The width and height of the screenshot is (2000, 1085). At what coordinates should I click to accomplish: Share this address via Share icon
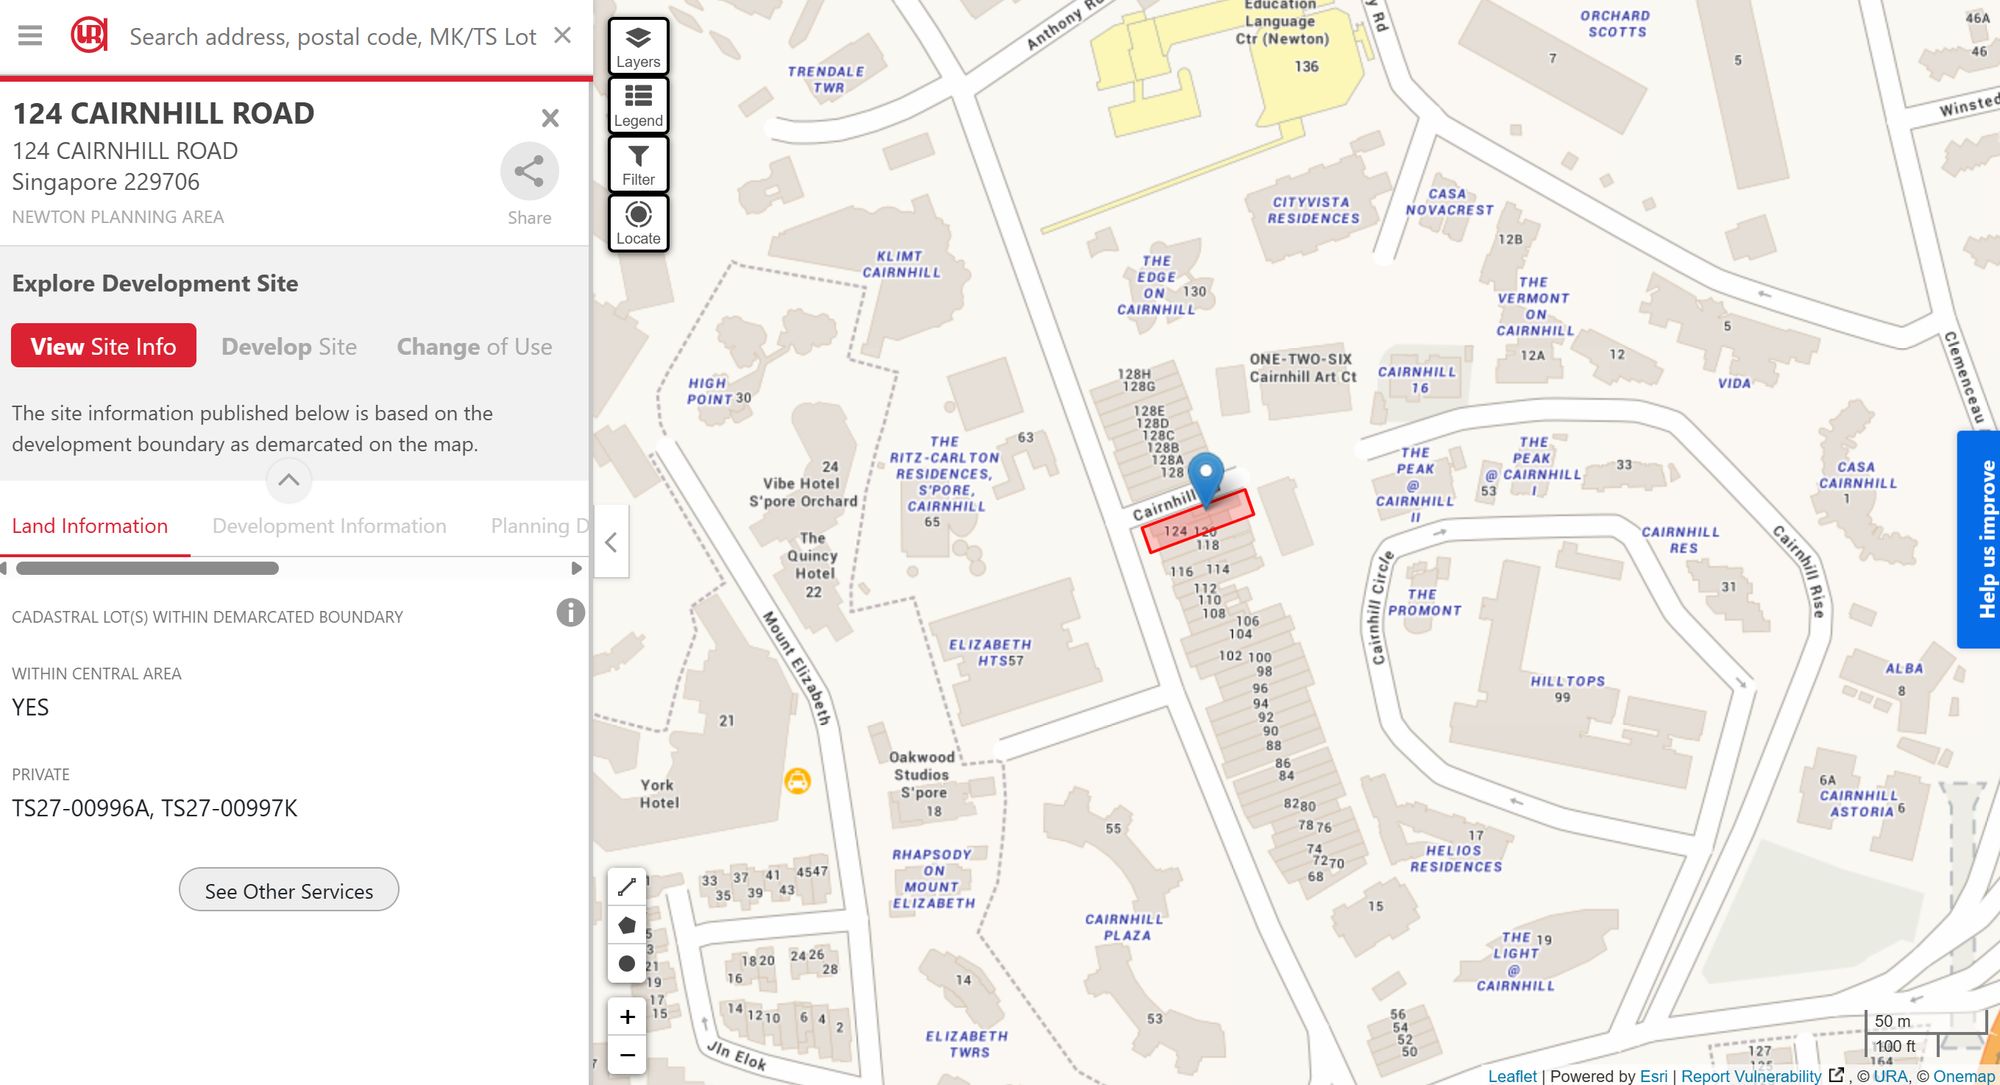[529, 171]
